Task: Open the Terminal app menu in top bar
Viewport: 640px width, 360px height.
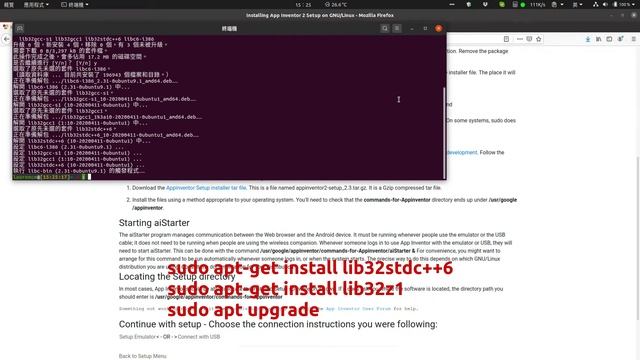Action: pos(75,4)
